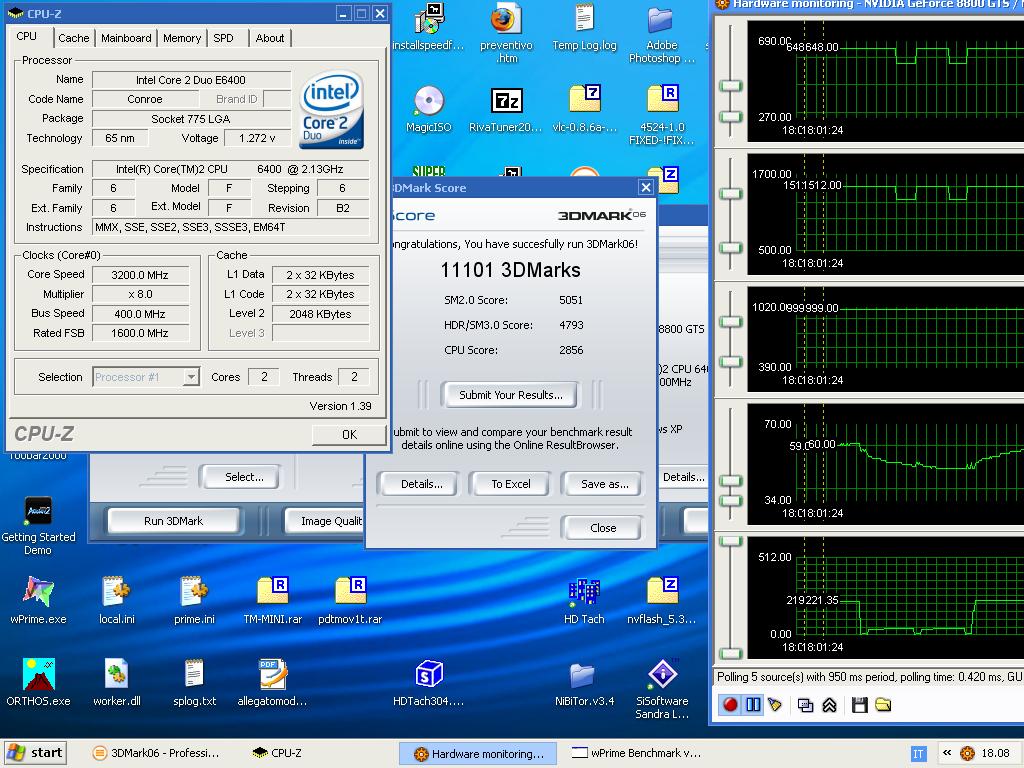Click the RivaTuner gear tray icon
The height and width of the screenshot is (768, 1024).
click(x=967, y=753)
